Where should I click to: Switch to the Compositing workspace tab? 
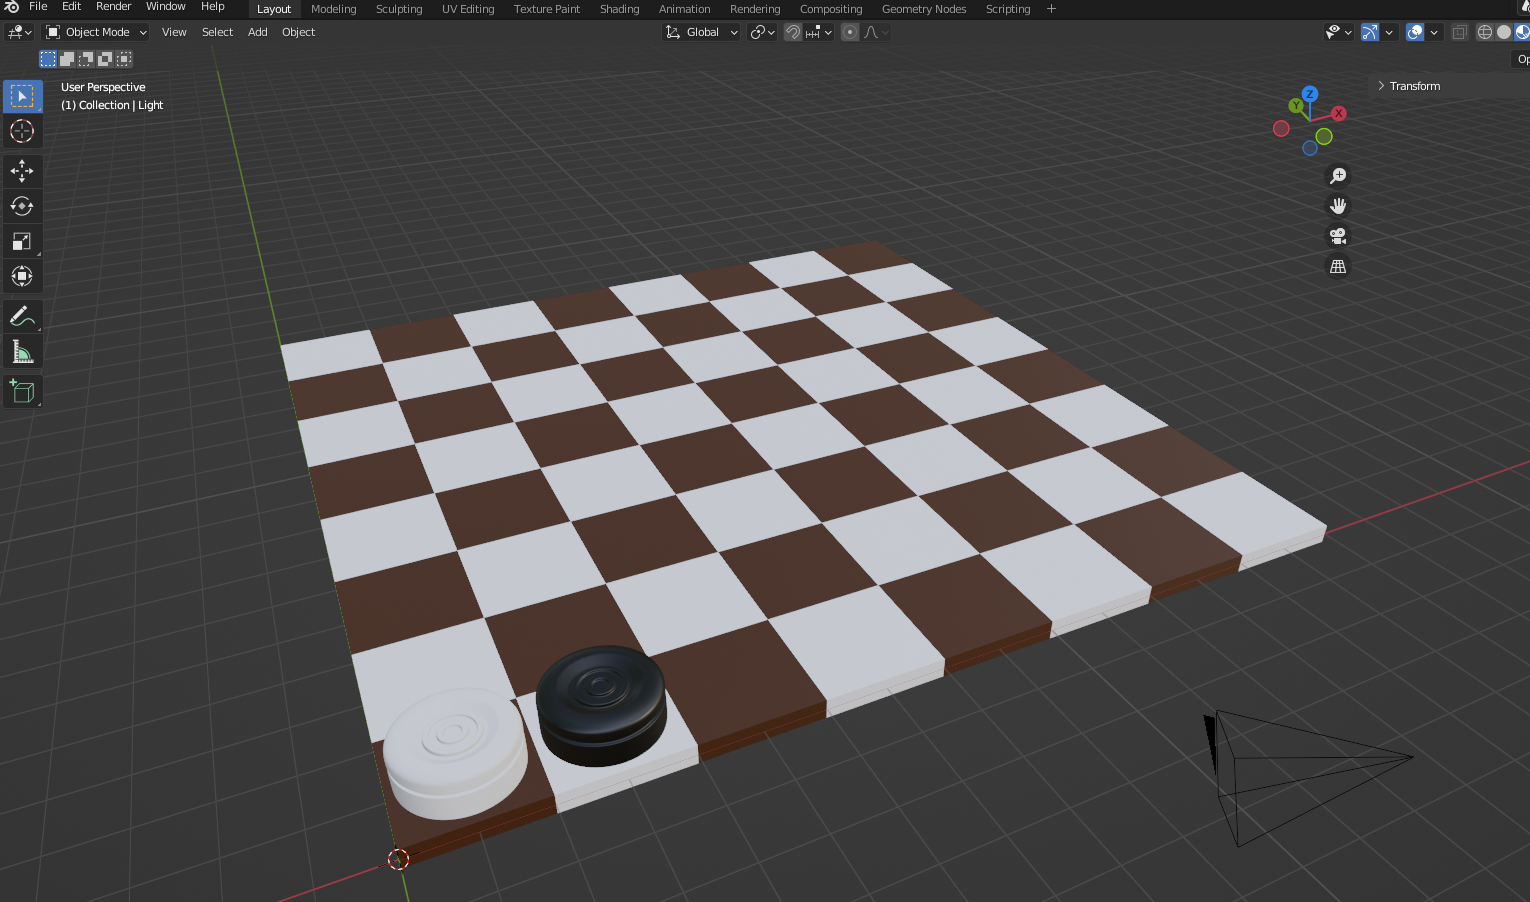(831, 9)
